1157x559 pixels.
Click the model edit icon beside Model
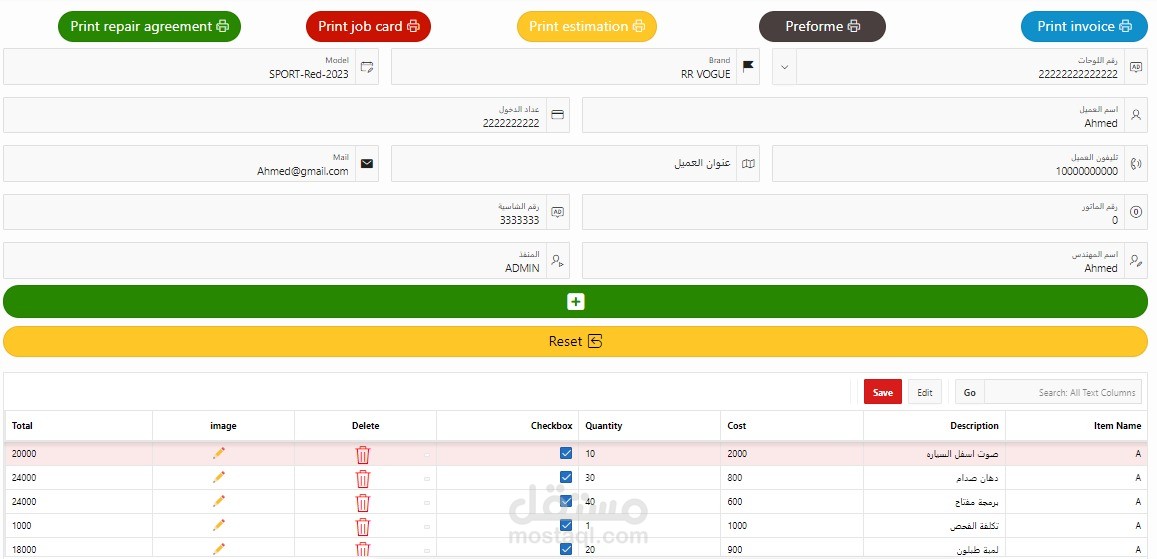tap(367, 67)
